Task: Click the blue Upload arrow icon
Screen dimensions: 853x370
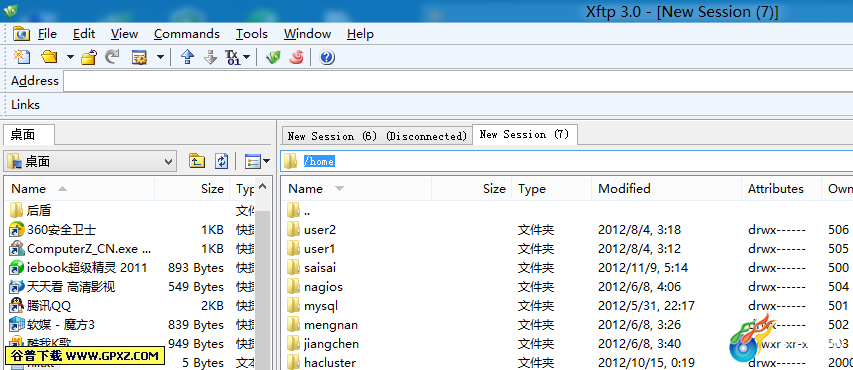Action: tap(187, 57)
